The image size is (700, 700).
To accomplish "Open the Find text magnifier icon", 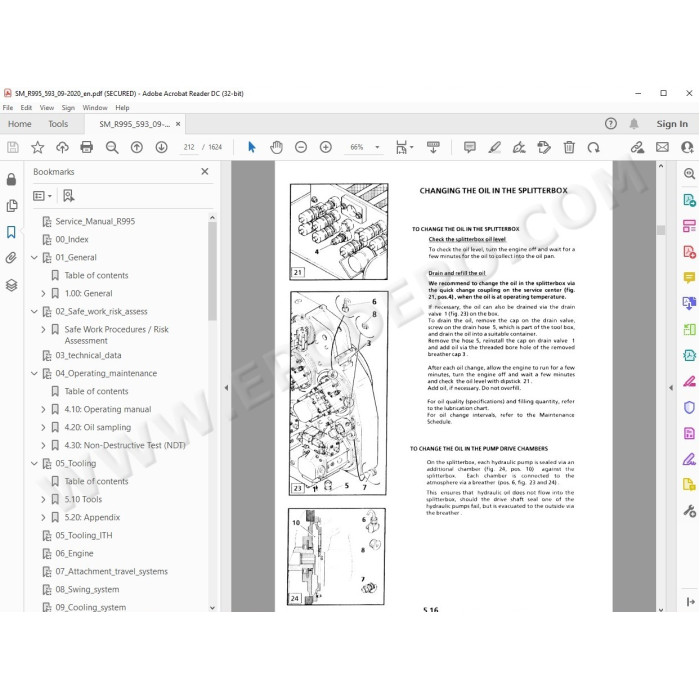I will [x=112, y=147].
